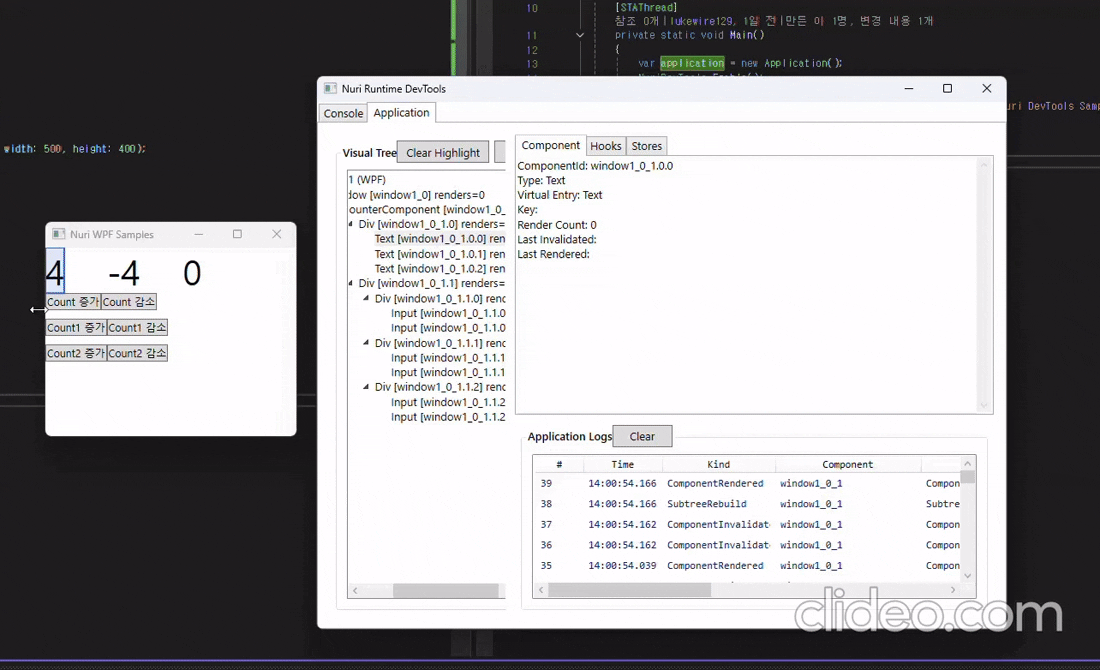
Task: Click Visual Tree scrollbar left arrow
Action: (x=355, y=591)
